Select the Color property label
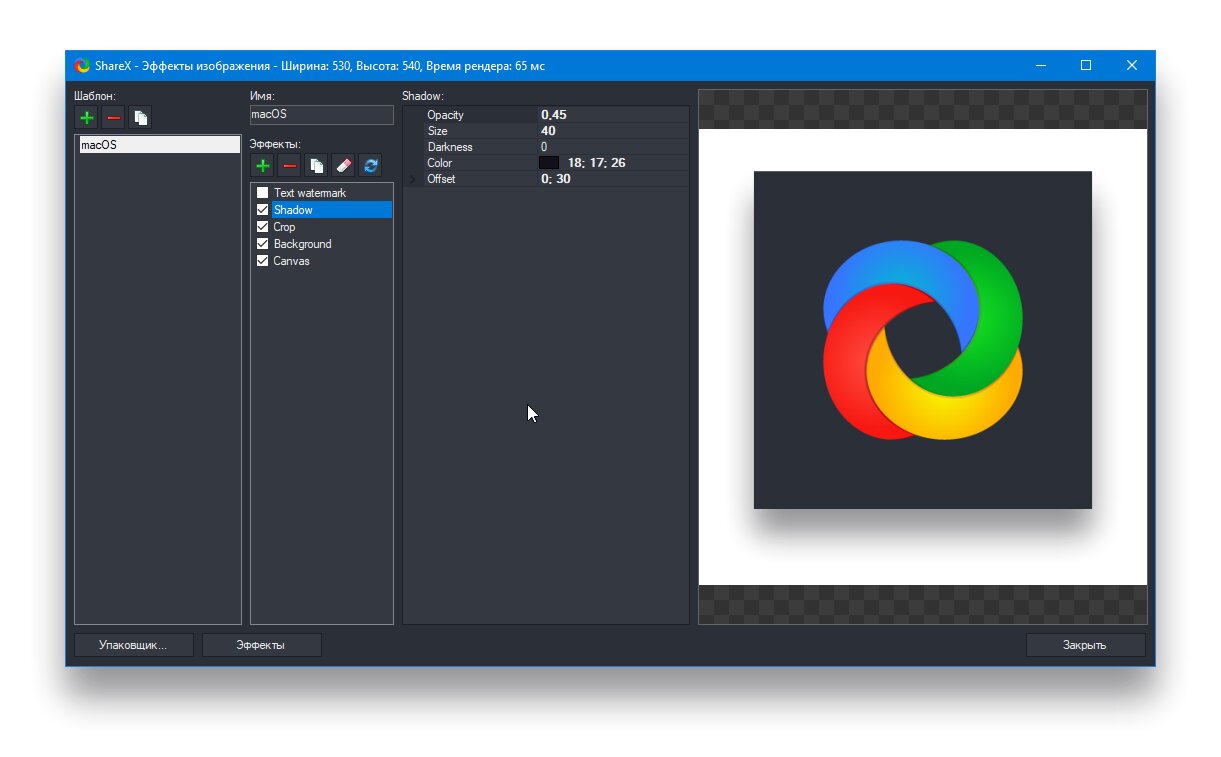The height and width of the screenshot is (757, 1221). [x=440, y=163]
